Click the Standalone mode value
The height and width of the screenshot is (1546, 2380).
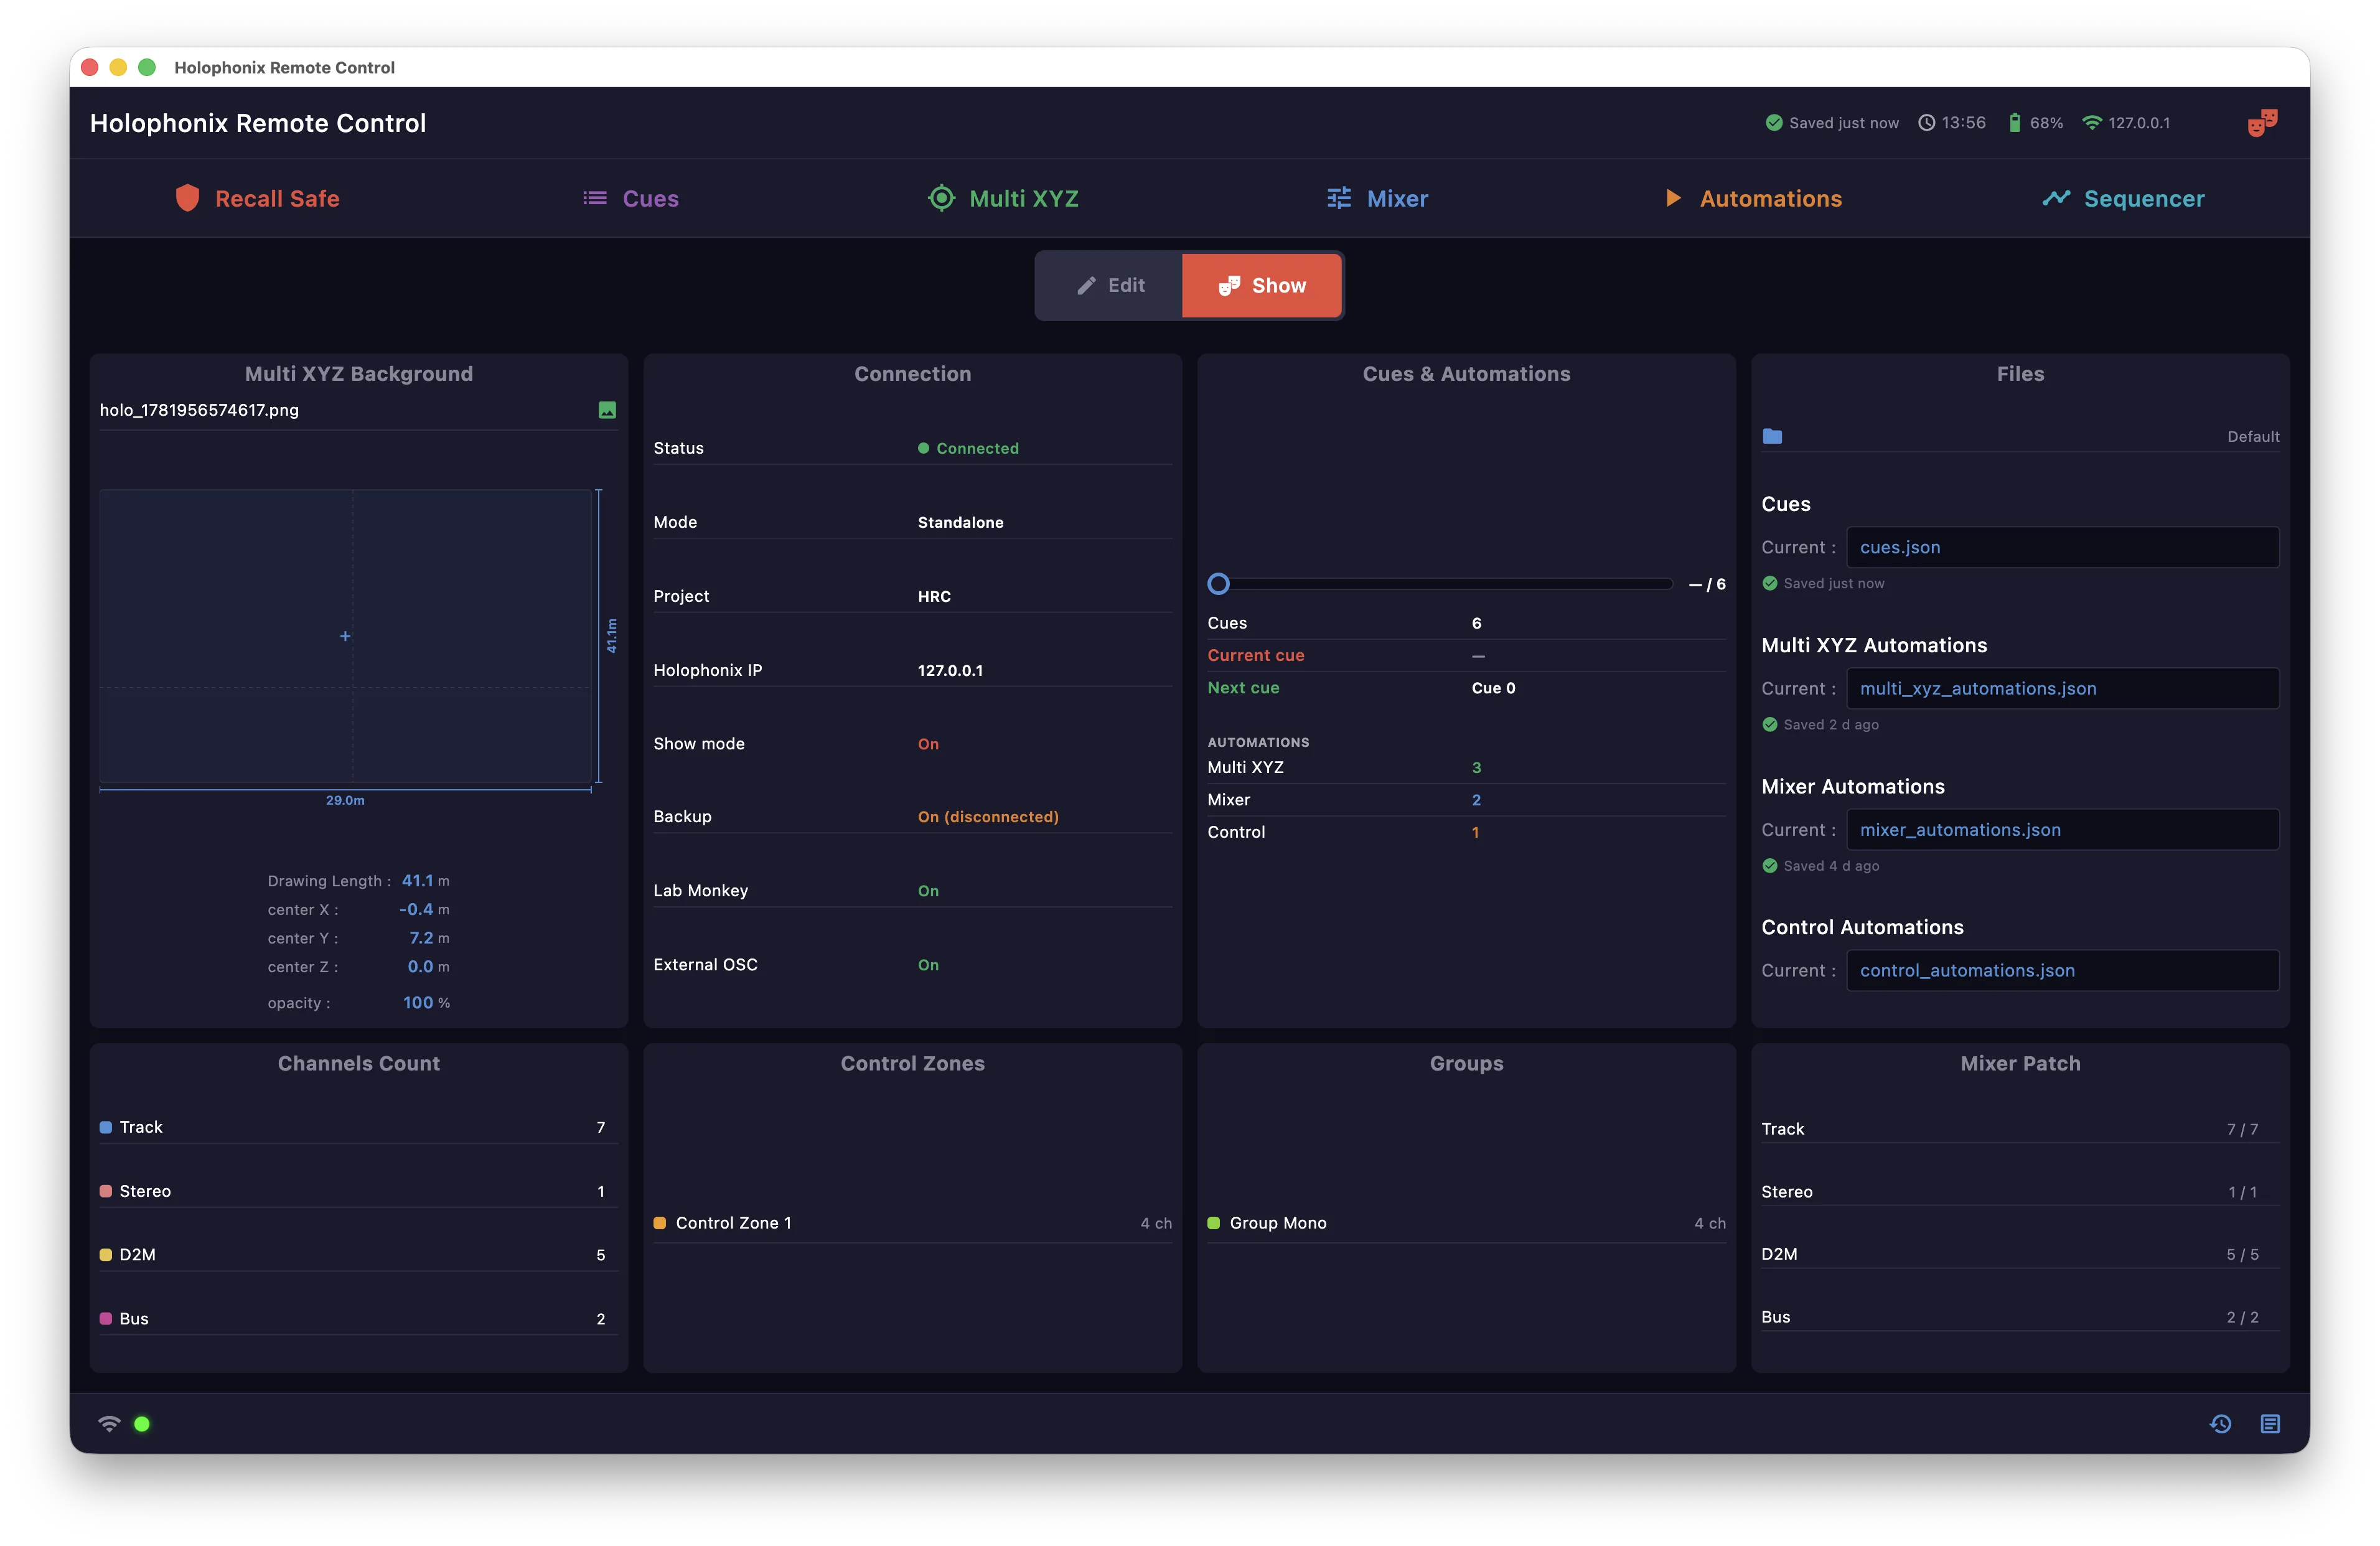click(x=960, y=522)
